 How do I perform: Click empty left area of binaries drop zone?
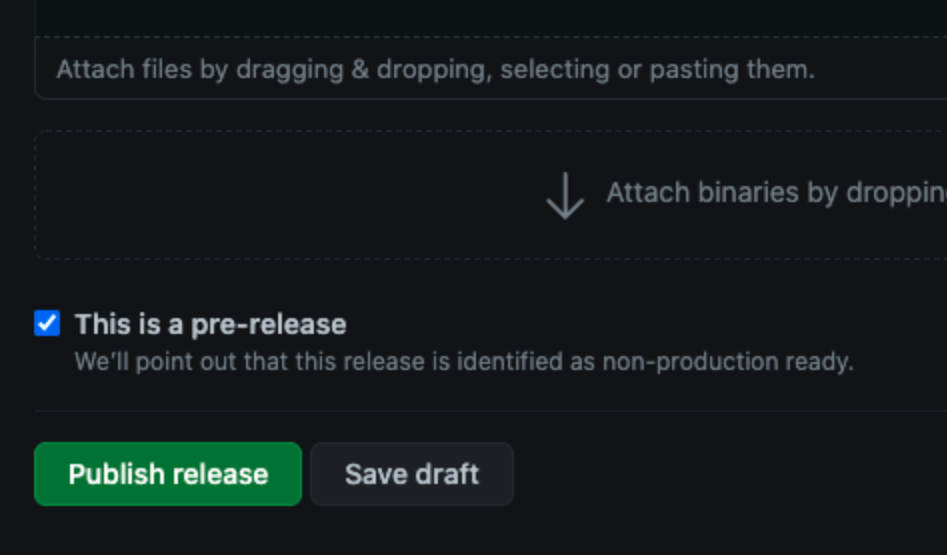[x=242, y=196]
